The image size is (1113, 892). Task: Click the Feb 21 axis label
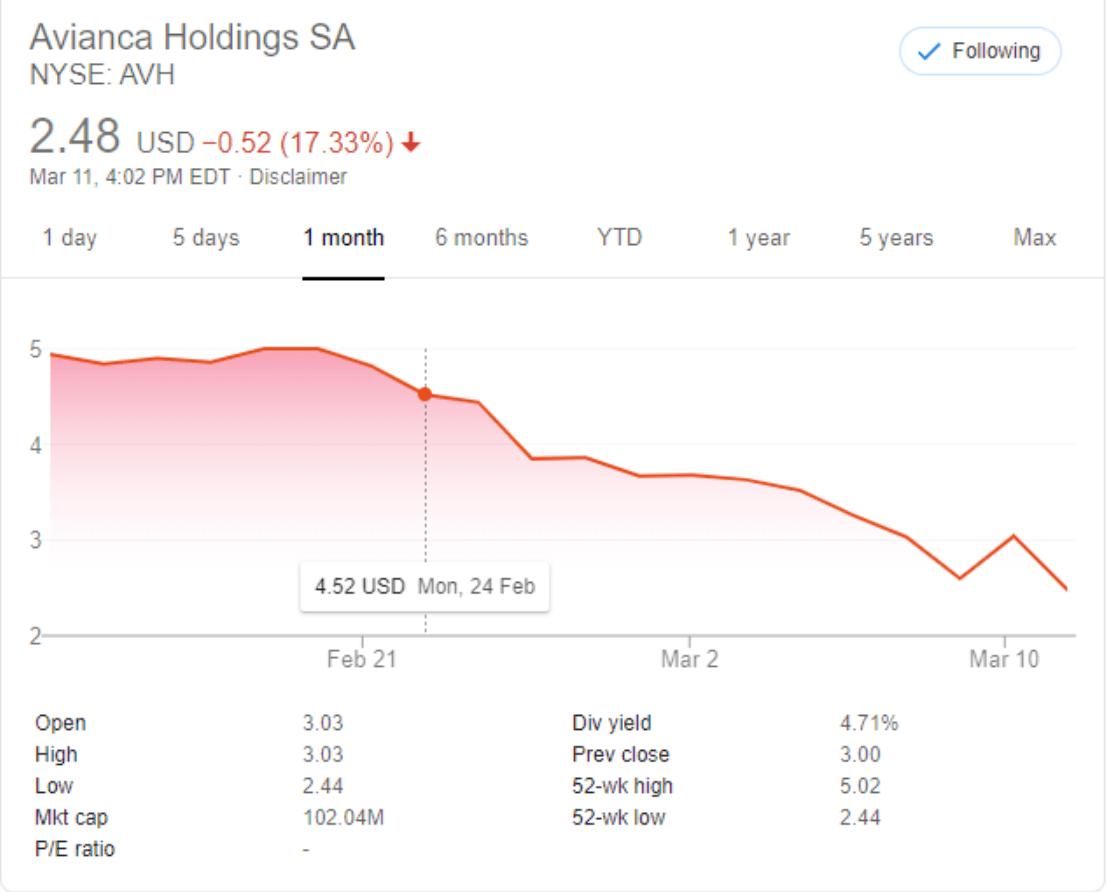(362, 661)
